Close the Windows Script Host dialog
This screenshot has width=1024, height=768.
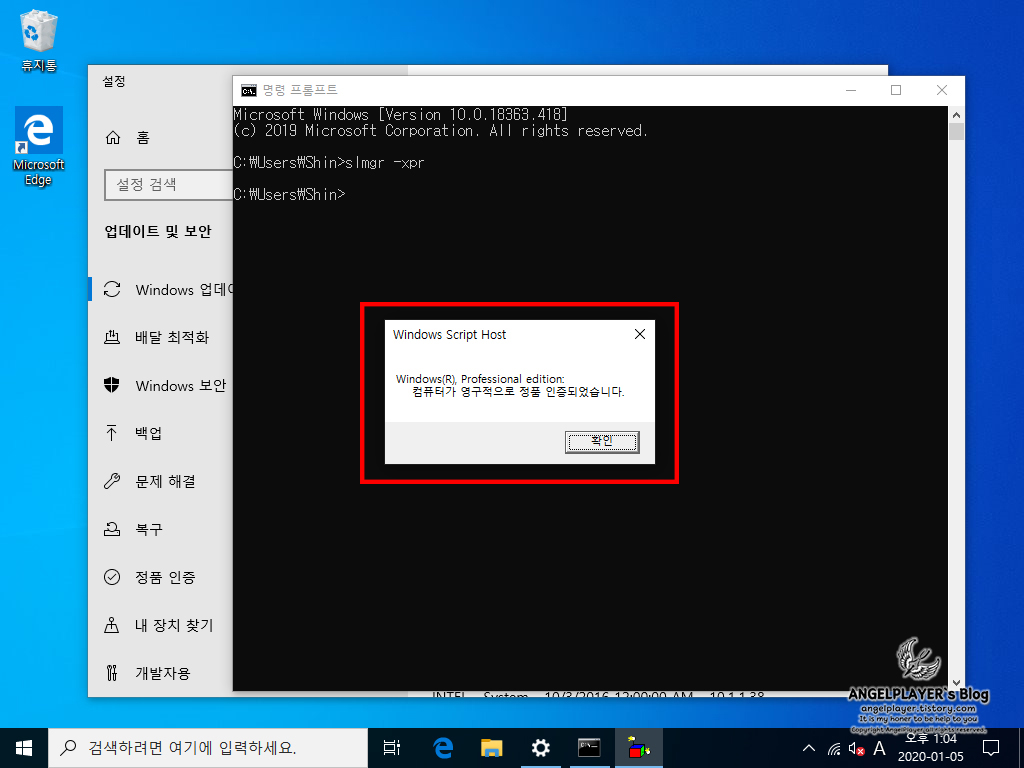pos(640,334)
